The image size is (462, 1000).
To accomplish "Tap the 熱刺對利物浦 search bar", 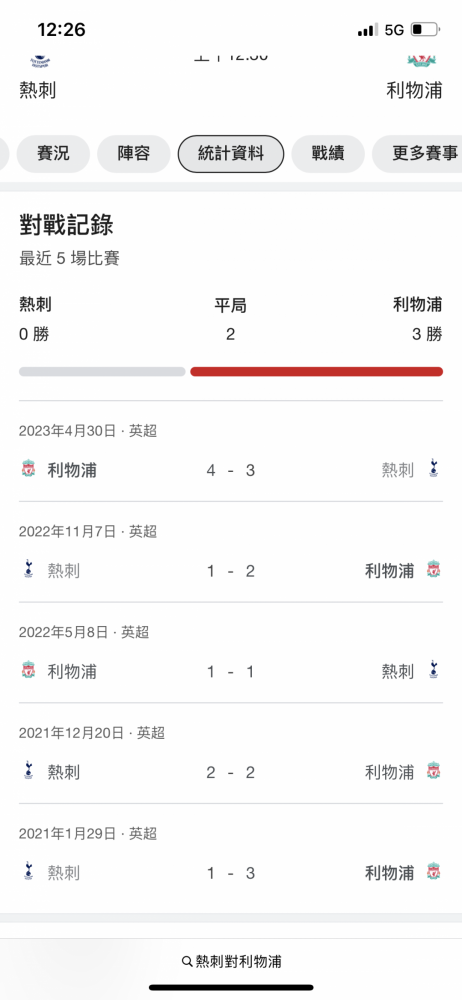I will [x=231, y=961].
